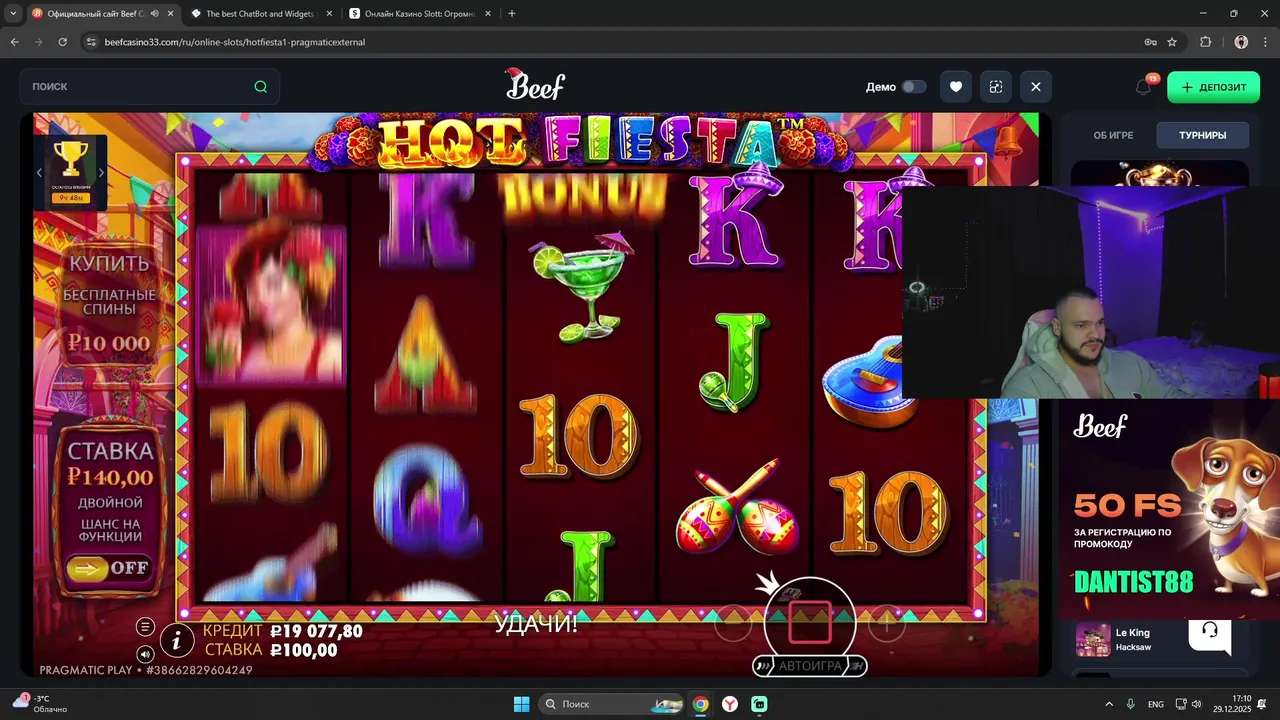1280x720 pixels.
Task: Focus the Поиск search field on Beef site
Action: point(149,87)
